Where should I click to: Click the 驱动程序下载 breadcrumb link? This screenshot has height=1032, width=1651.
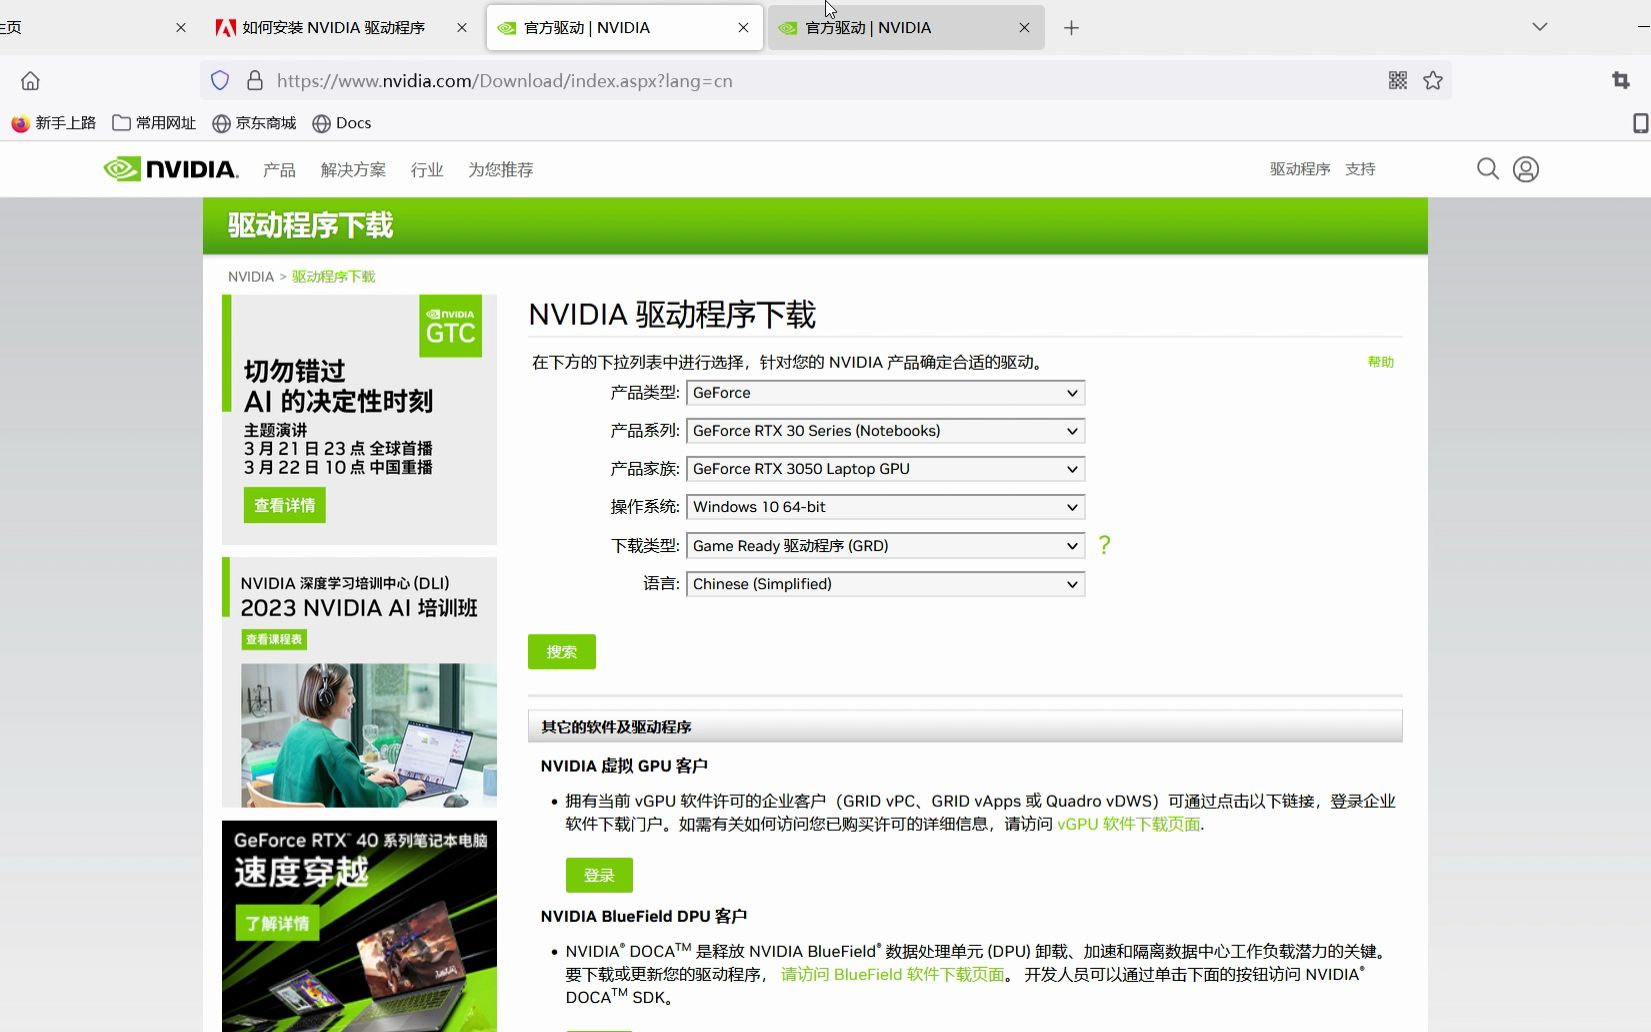coord(333,277)
